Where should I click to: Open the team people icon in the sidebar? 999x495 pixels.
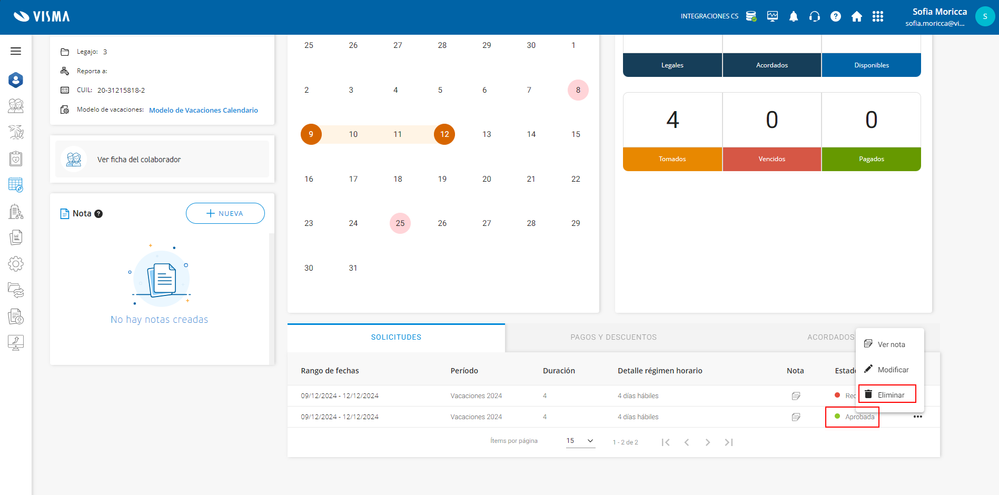pos(16,106)
